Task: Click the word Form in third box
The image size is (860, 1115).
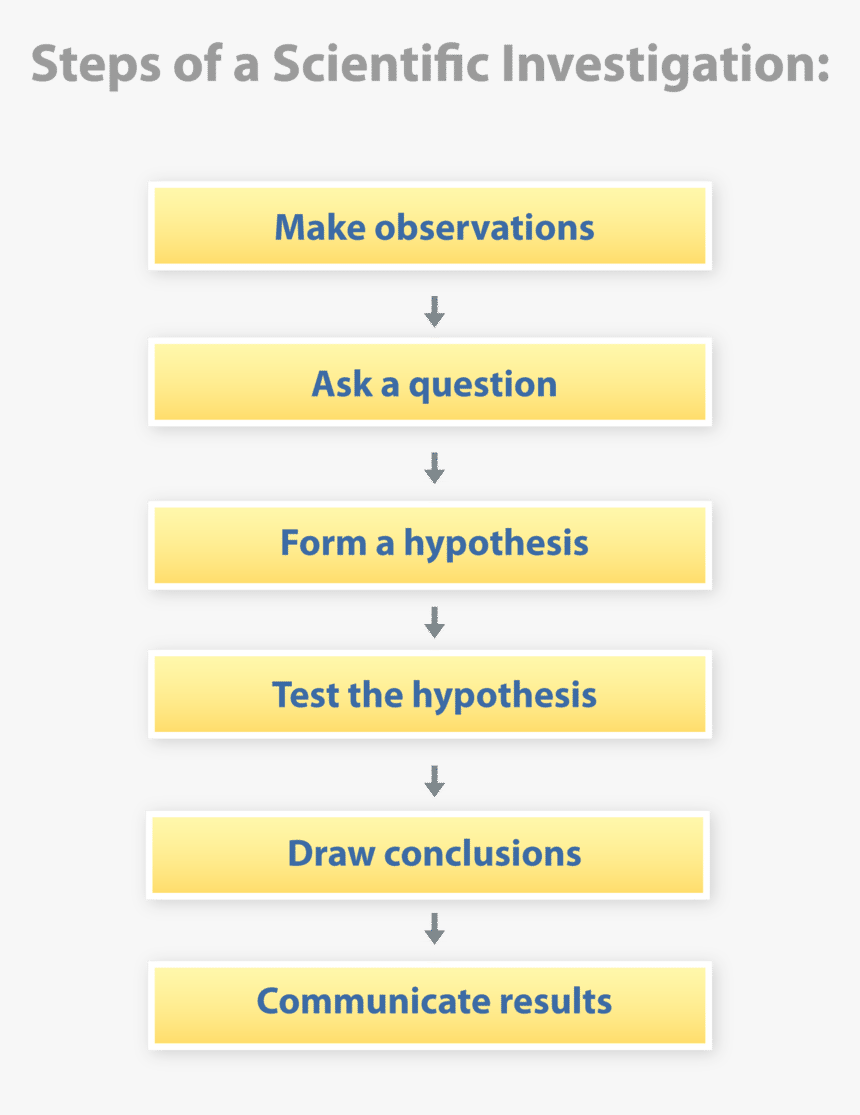Action: coord(324,543)
